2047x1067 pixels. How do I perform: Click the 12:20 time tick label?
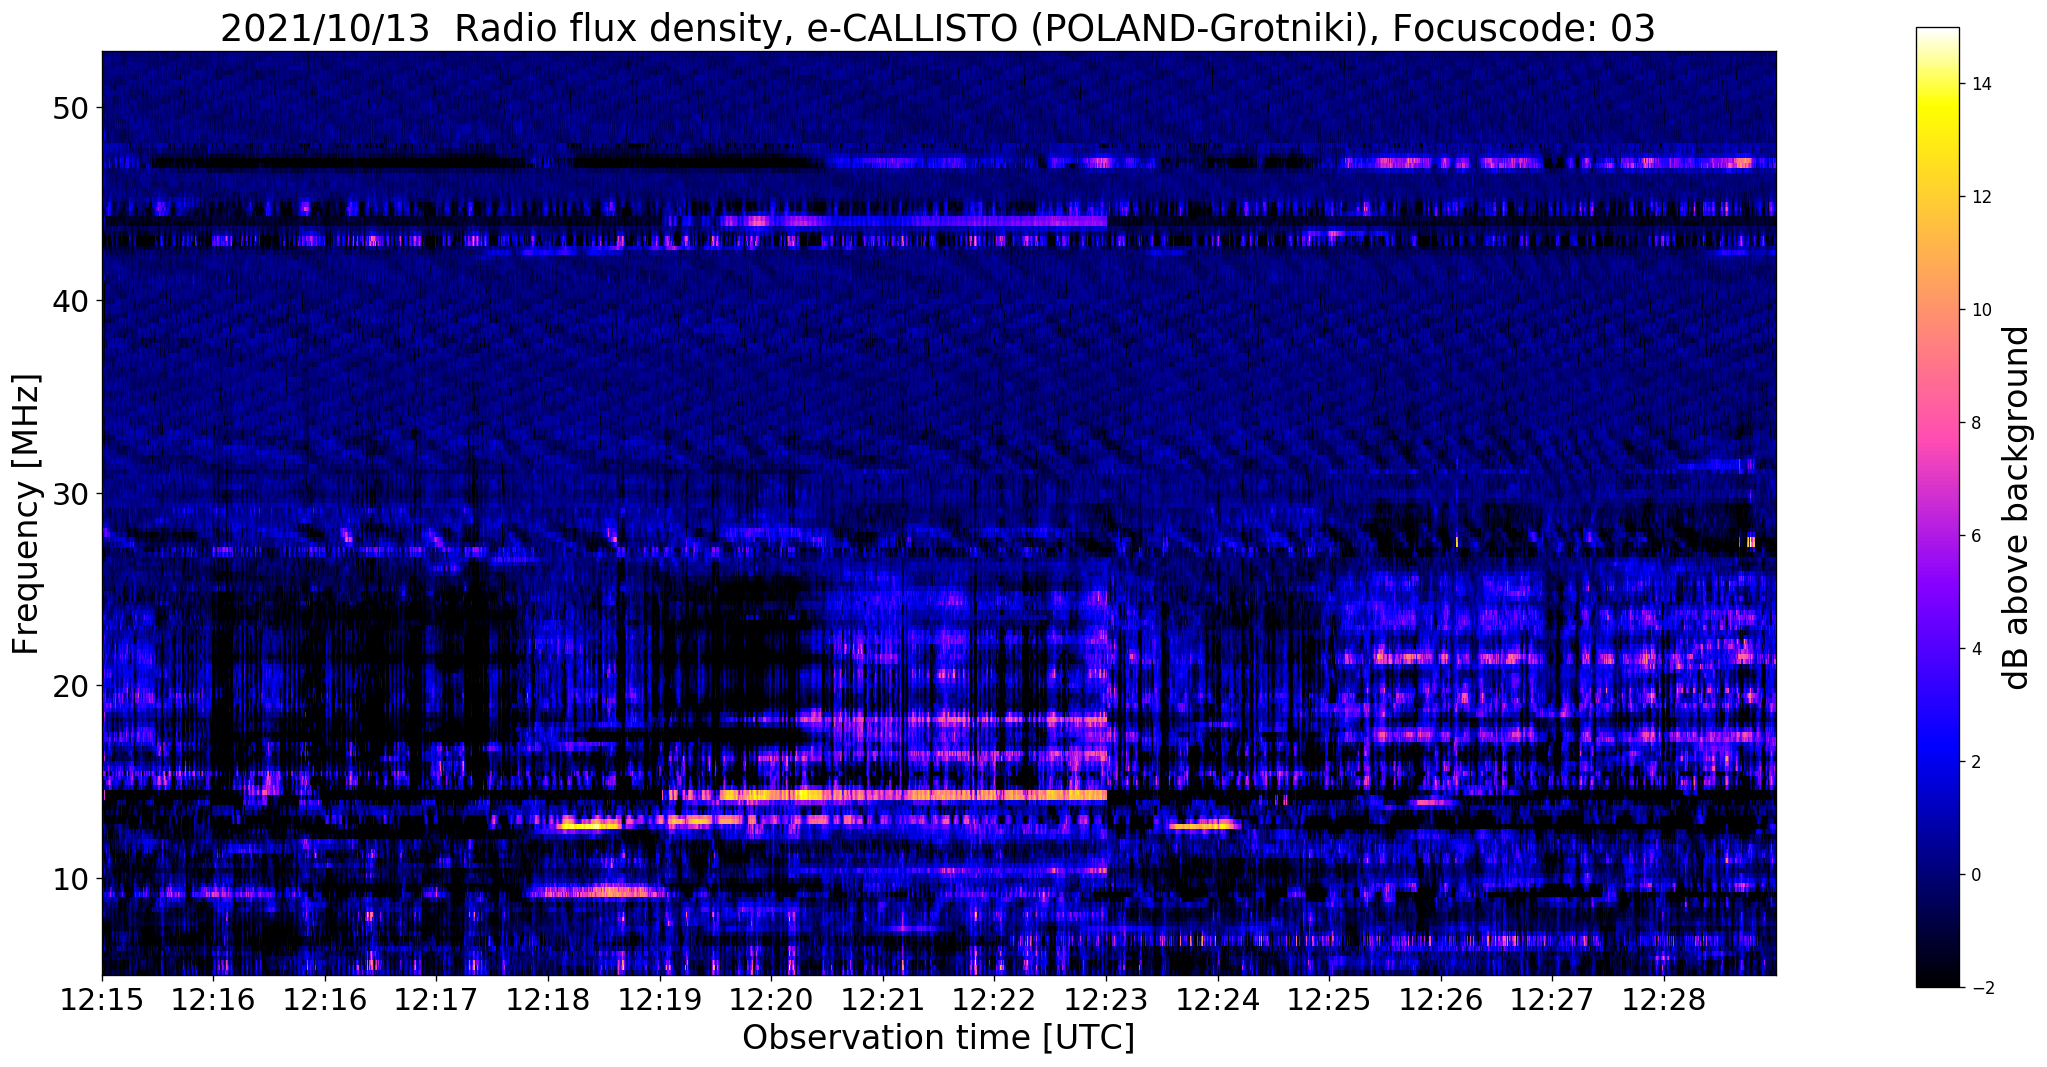tap(771, 1000)
